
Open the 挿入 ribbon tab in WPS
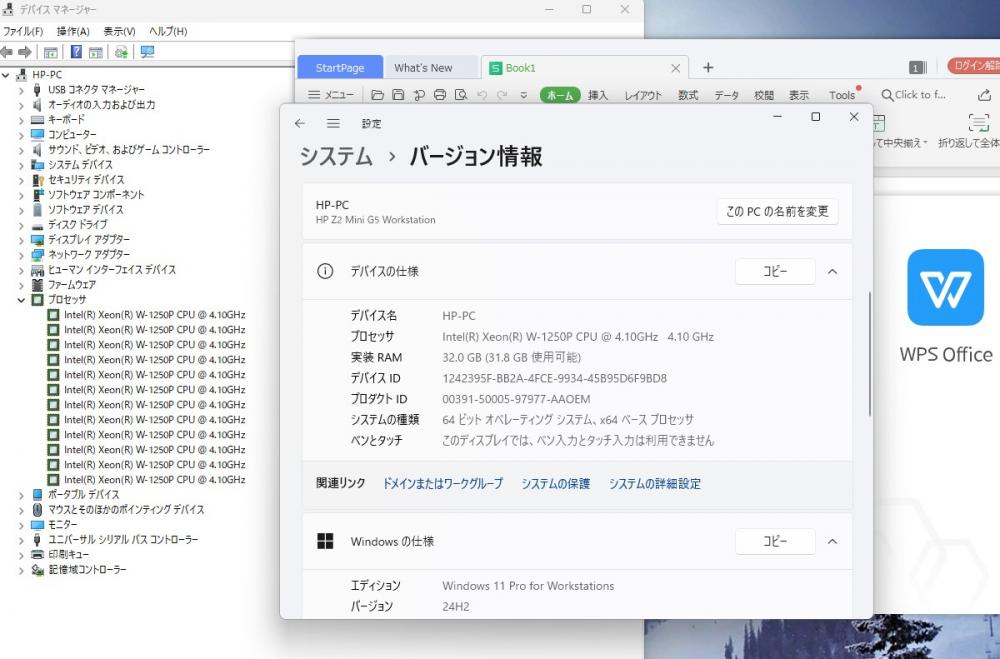click(598, 95)
